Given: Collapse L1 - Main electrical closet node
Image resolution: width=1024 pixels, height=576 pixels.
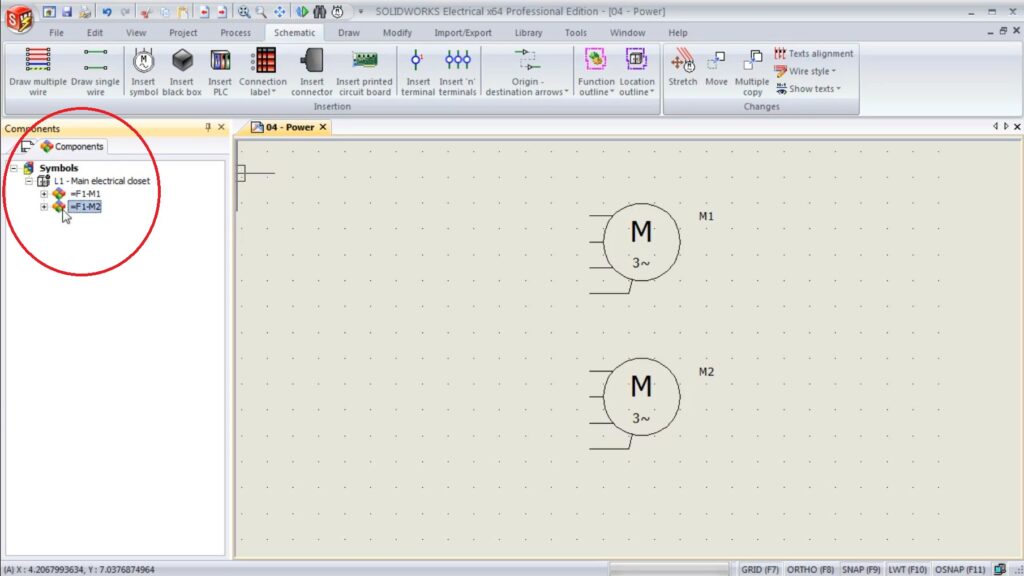Looking at the screenshot, I should pyautogui.click(x=29, y=181).
